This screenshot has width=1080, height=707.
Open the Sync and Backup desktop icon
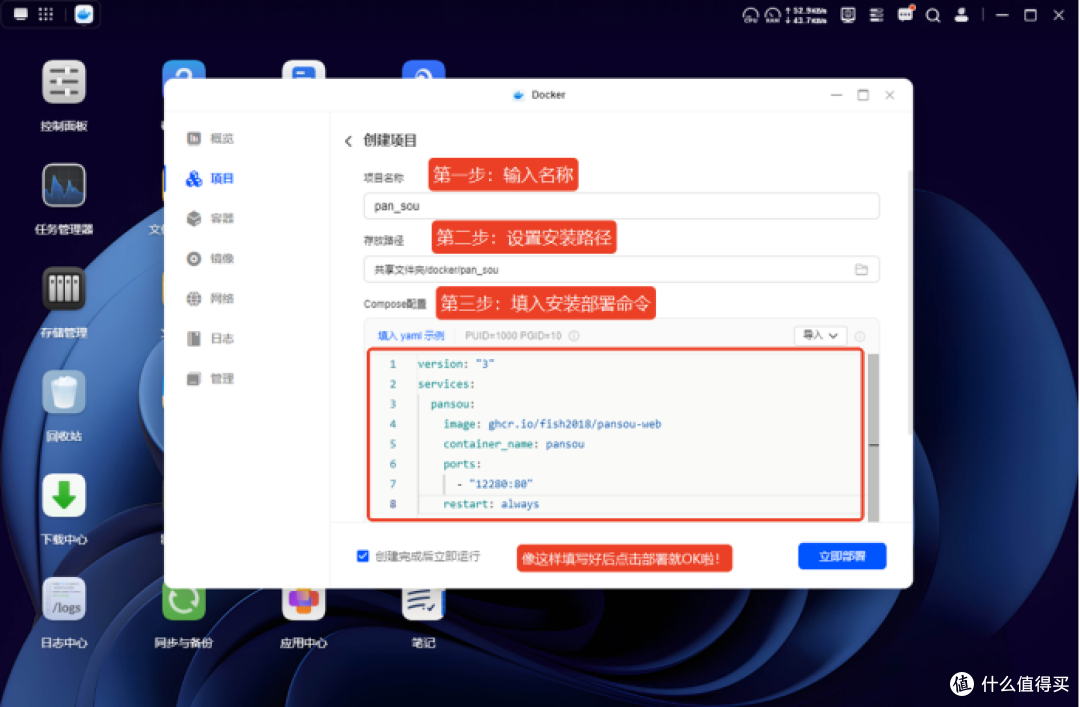coord(183,604)
